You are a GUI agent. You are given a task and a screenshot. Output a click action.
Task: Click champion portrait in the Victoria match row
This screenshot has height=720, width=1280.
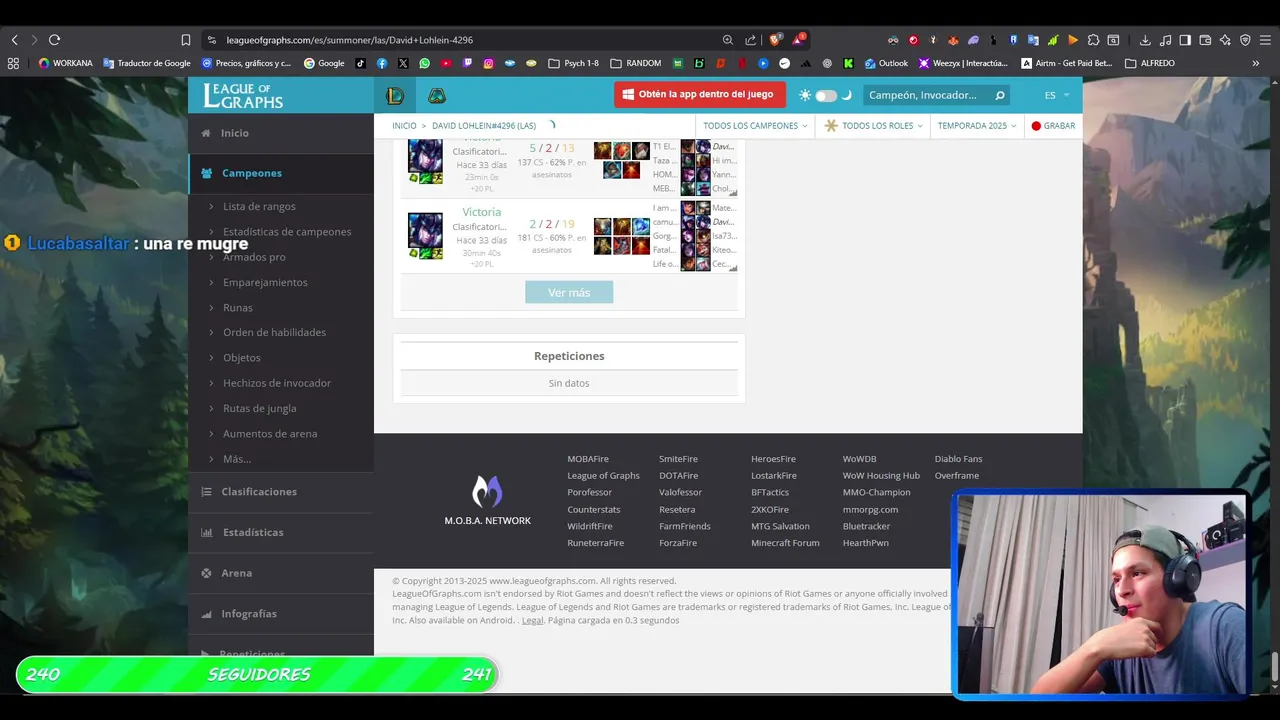point(425,229)
